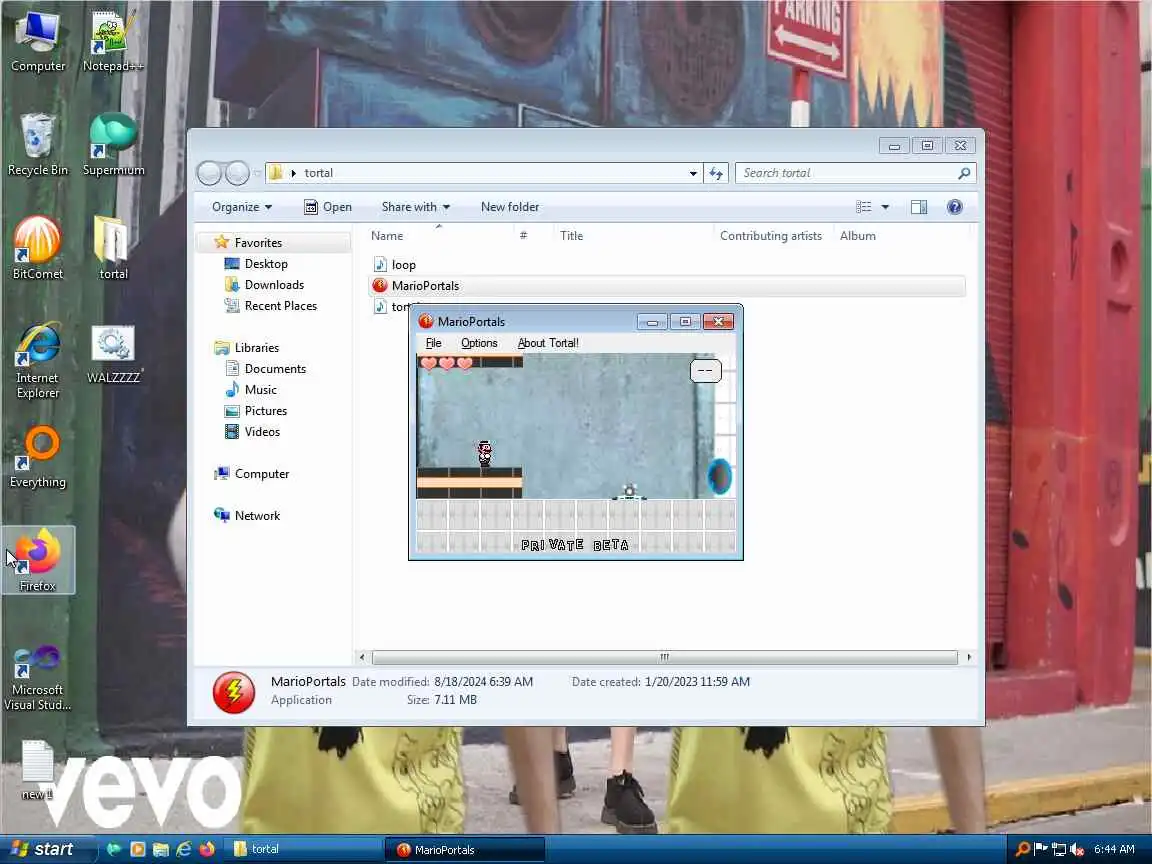Click the horizontal scrollbar thumb in file list
Image resolution: width=1152 pixels, height=864 pixels.
[x=664, y=658]
